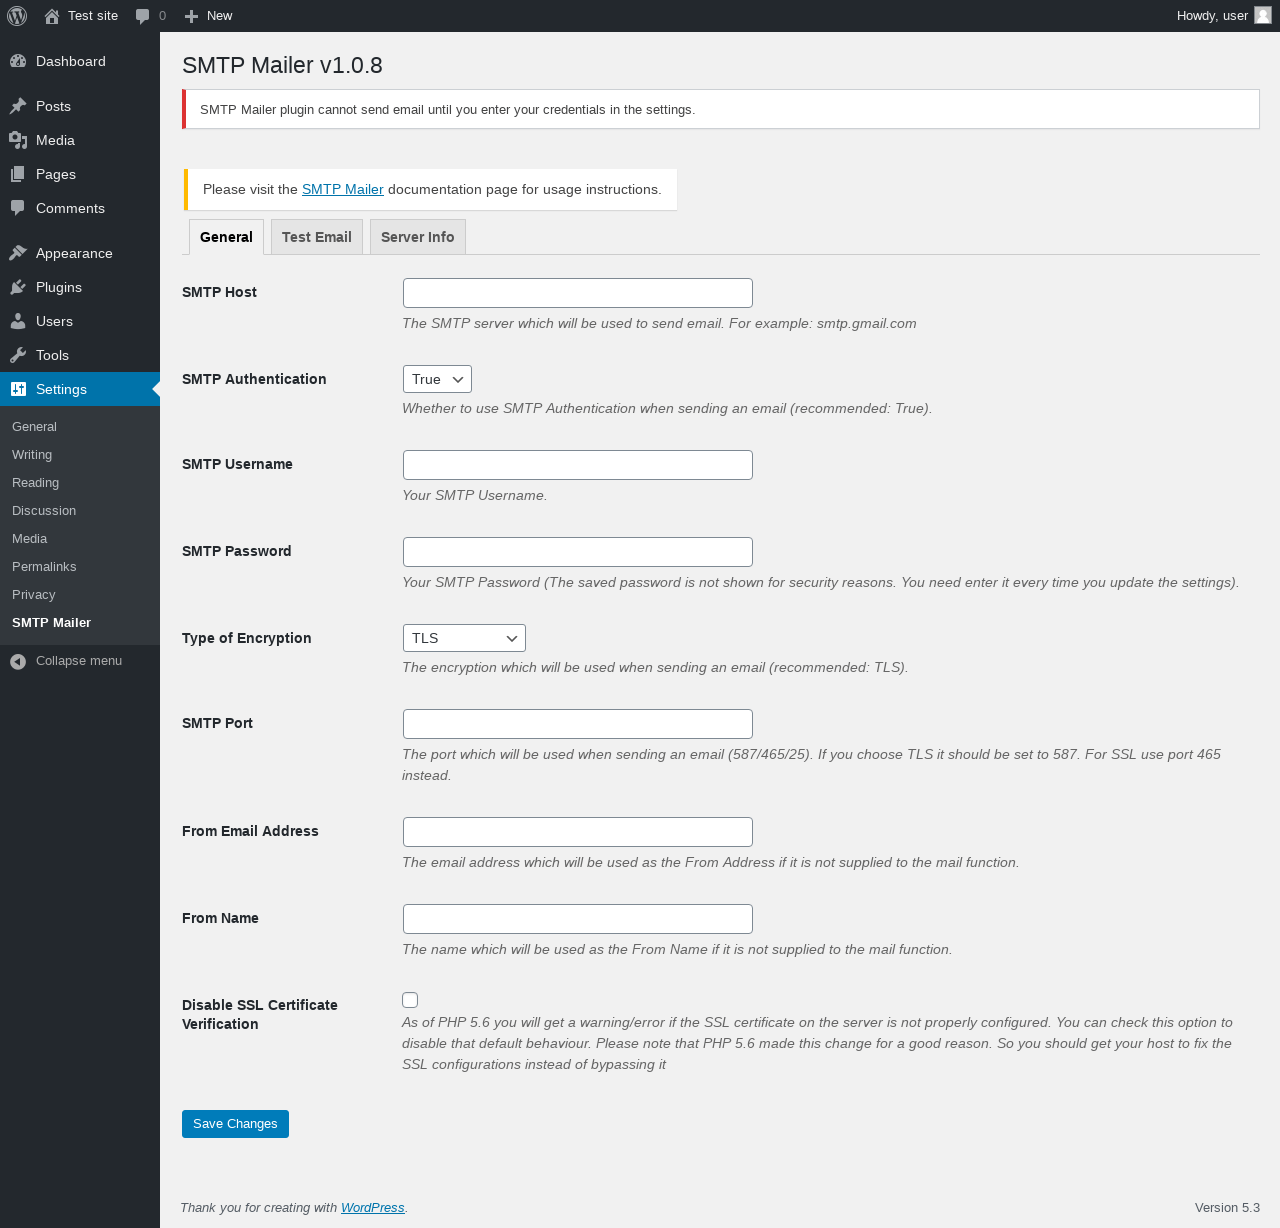Focus the SMTP Username input field
This screenshot has height=1228, width=1280.
(x=578, y=465)
